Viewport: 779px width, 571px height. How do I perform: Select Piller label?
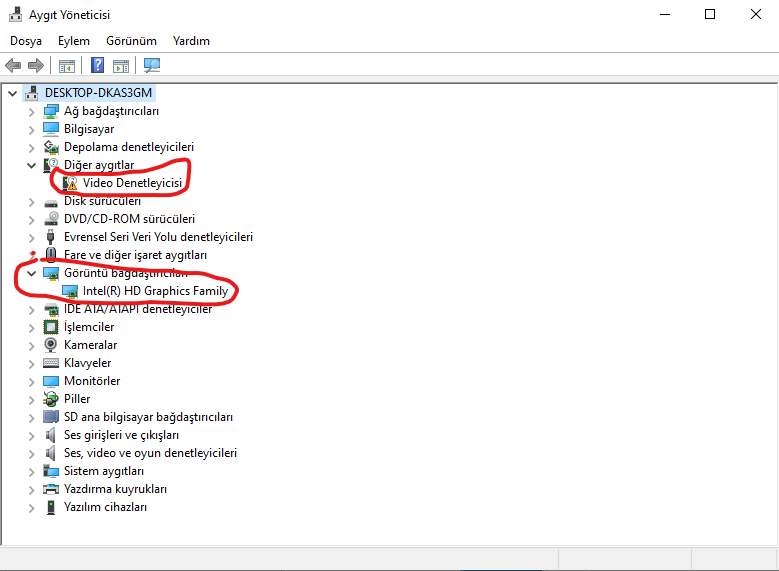(77, 399)
